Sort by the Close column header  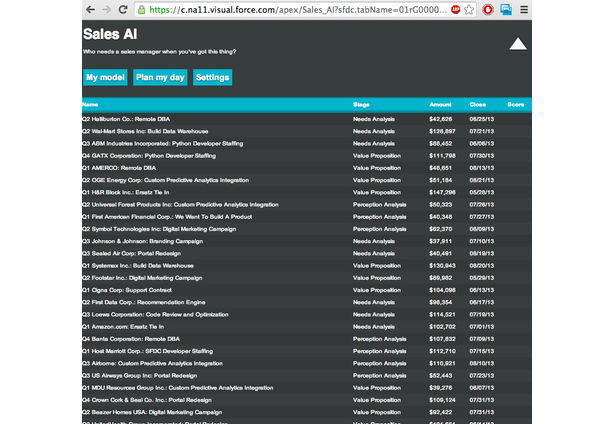pos(478,105)
